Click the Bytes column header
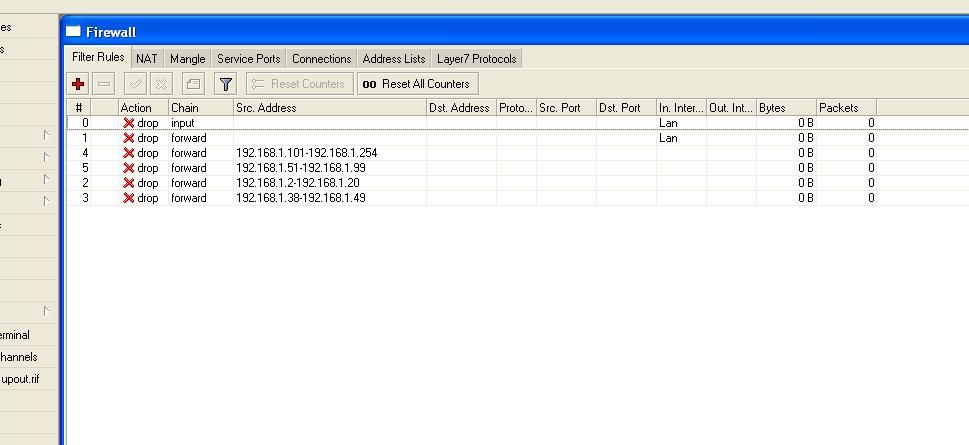969x445 pixels. tap(786, 108)
